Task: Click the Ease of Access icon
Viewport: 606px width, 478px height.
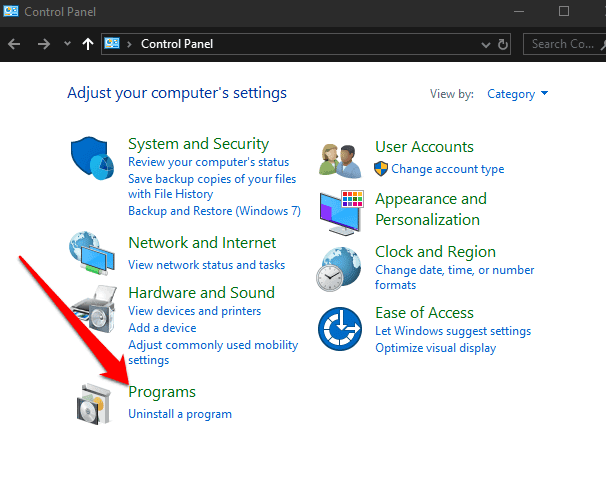Action: (341, 329)
